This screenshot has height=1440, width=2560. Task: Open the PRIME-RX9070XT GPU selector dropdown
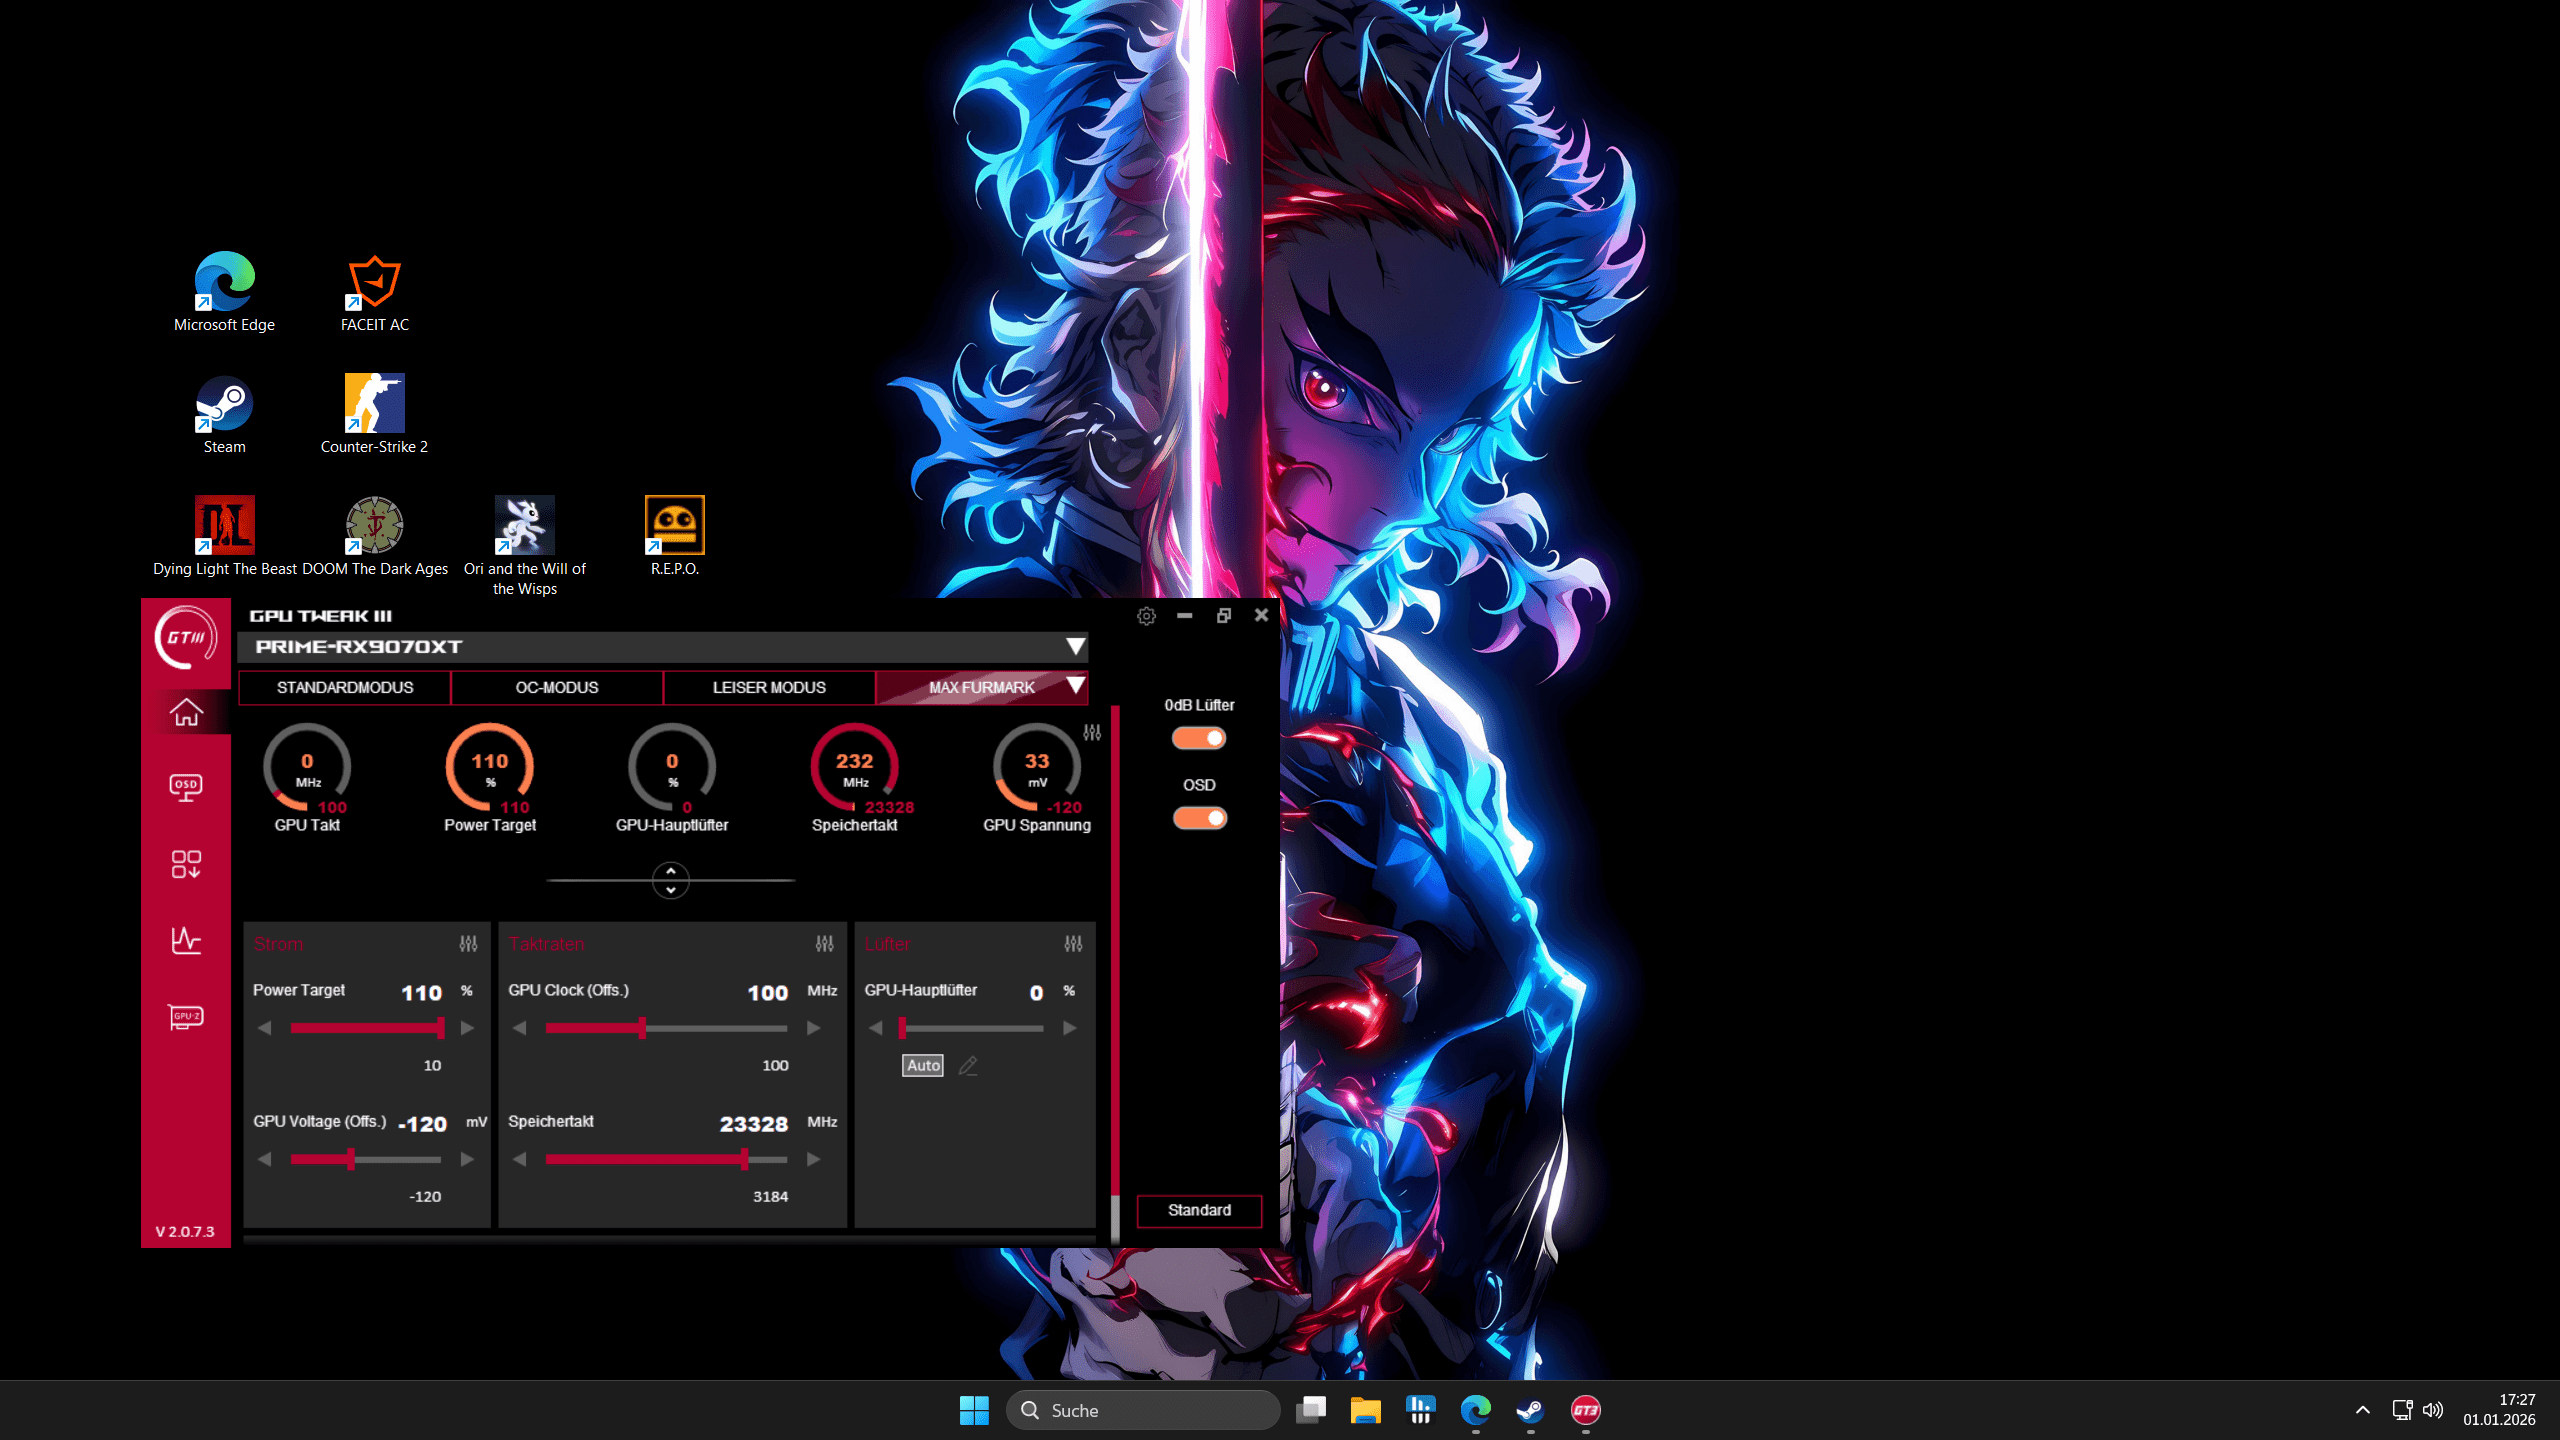(1074, 647)
